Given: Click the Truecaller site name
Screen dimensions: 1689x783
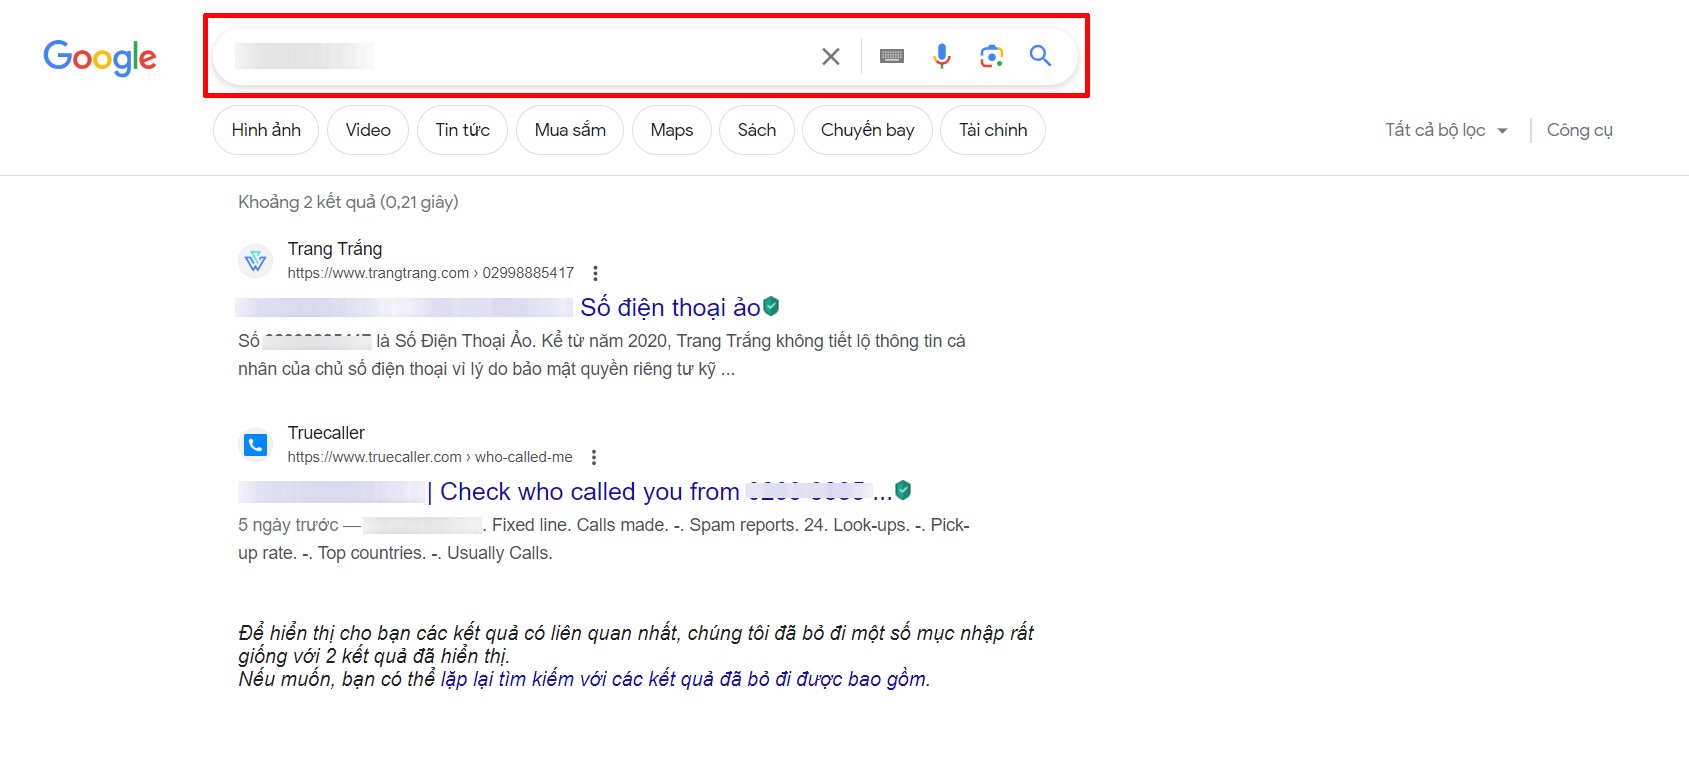Looking at the screenshot, I should (x=326, y=433).
